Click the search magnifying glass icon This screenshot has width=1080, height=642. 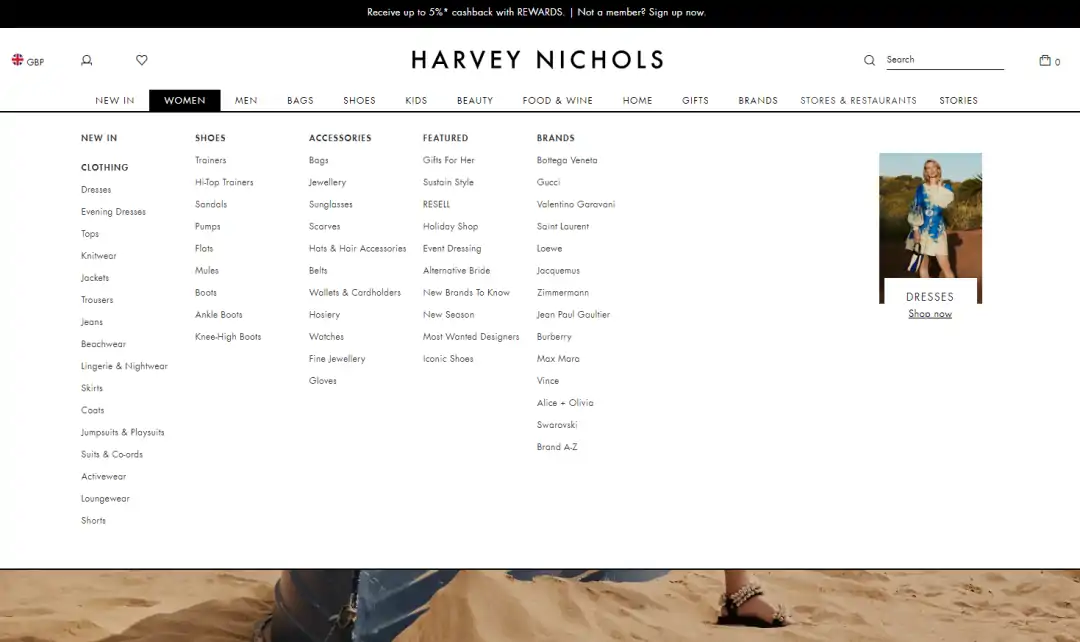[869, 60]
